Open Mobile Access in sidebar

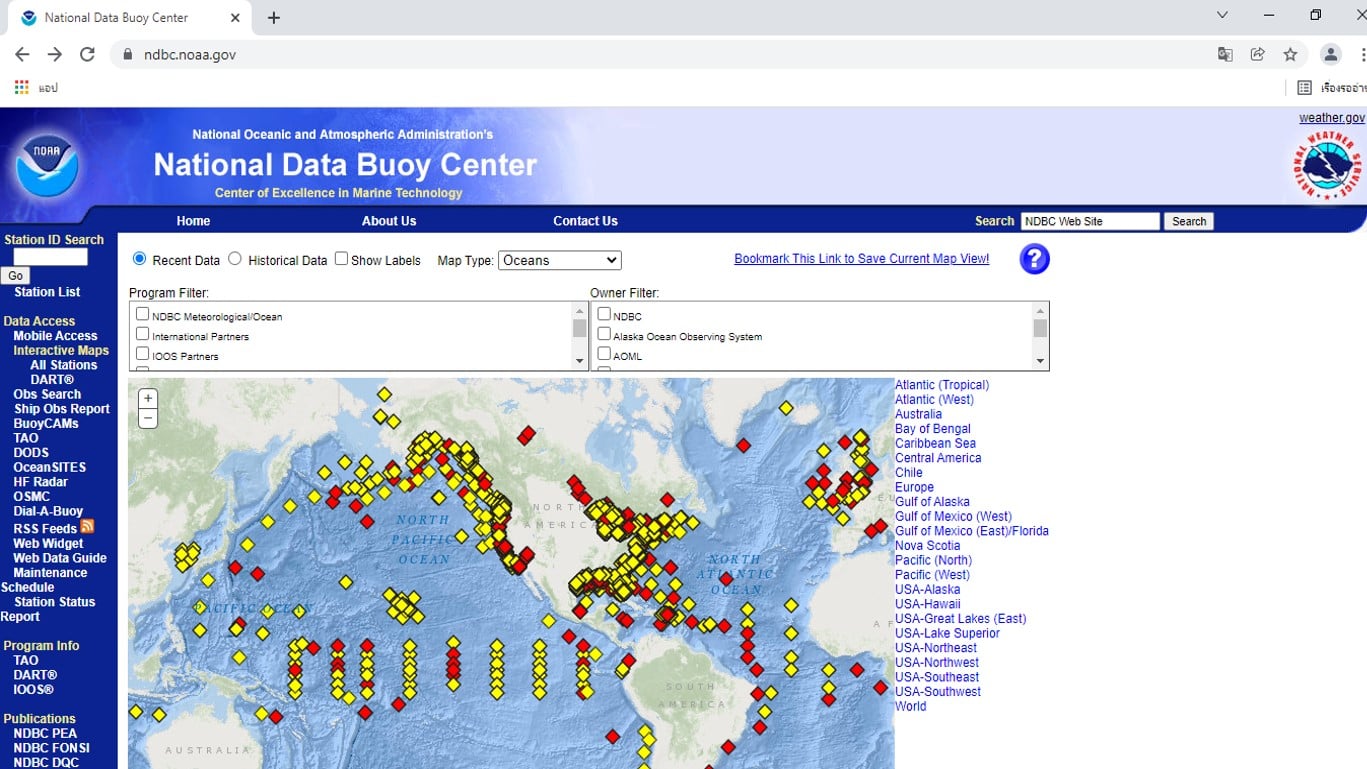tap(55, 336)
